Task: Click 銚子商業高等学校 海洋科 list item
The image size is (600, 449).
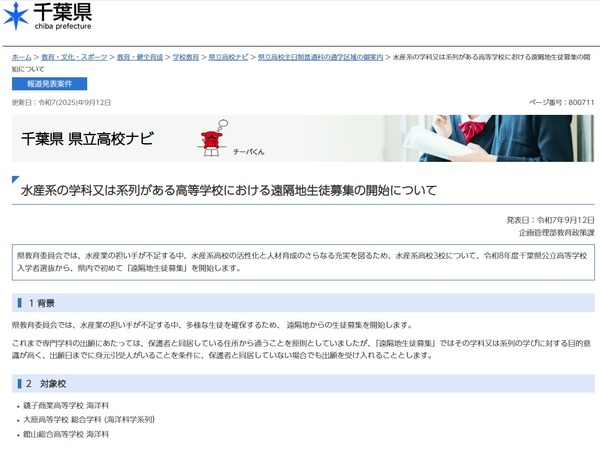Action: [66, 406]
